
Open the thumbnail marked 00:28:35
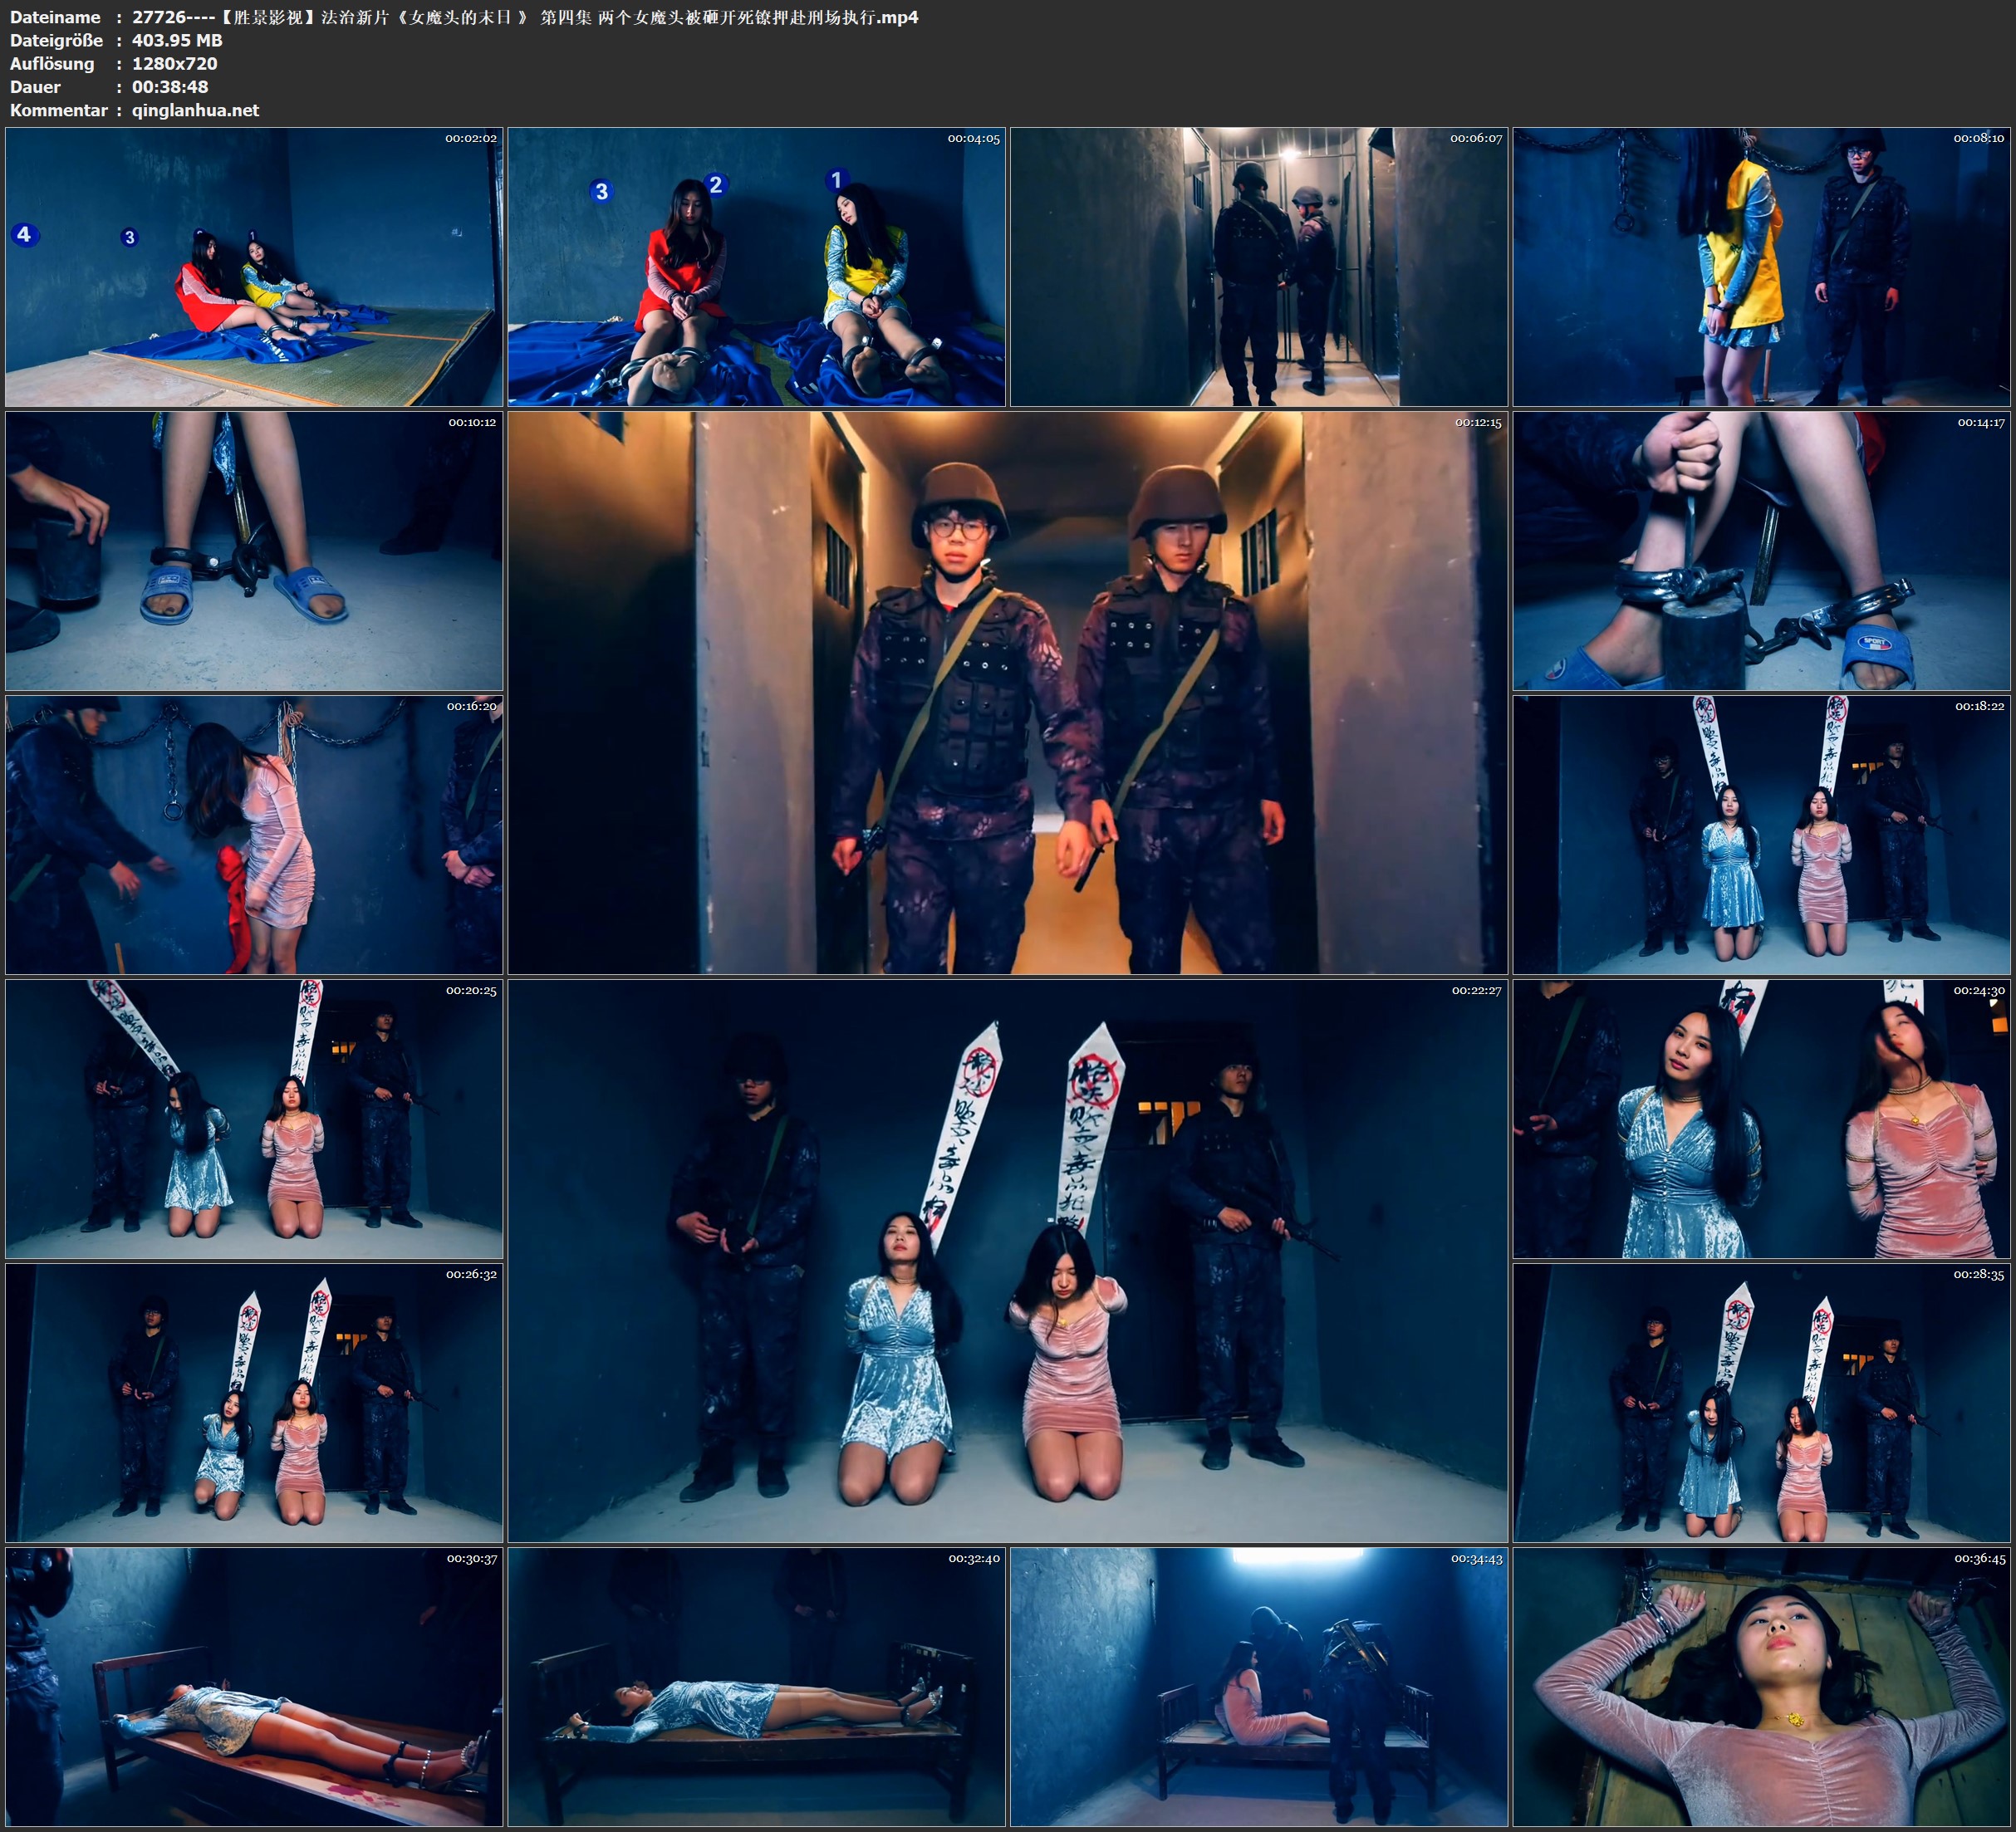[1761, 1403]
